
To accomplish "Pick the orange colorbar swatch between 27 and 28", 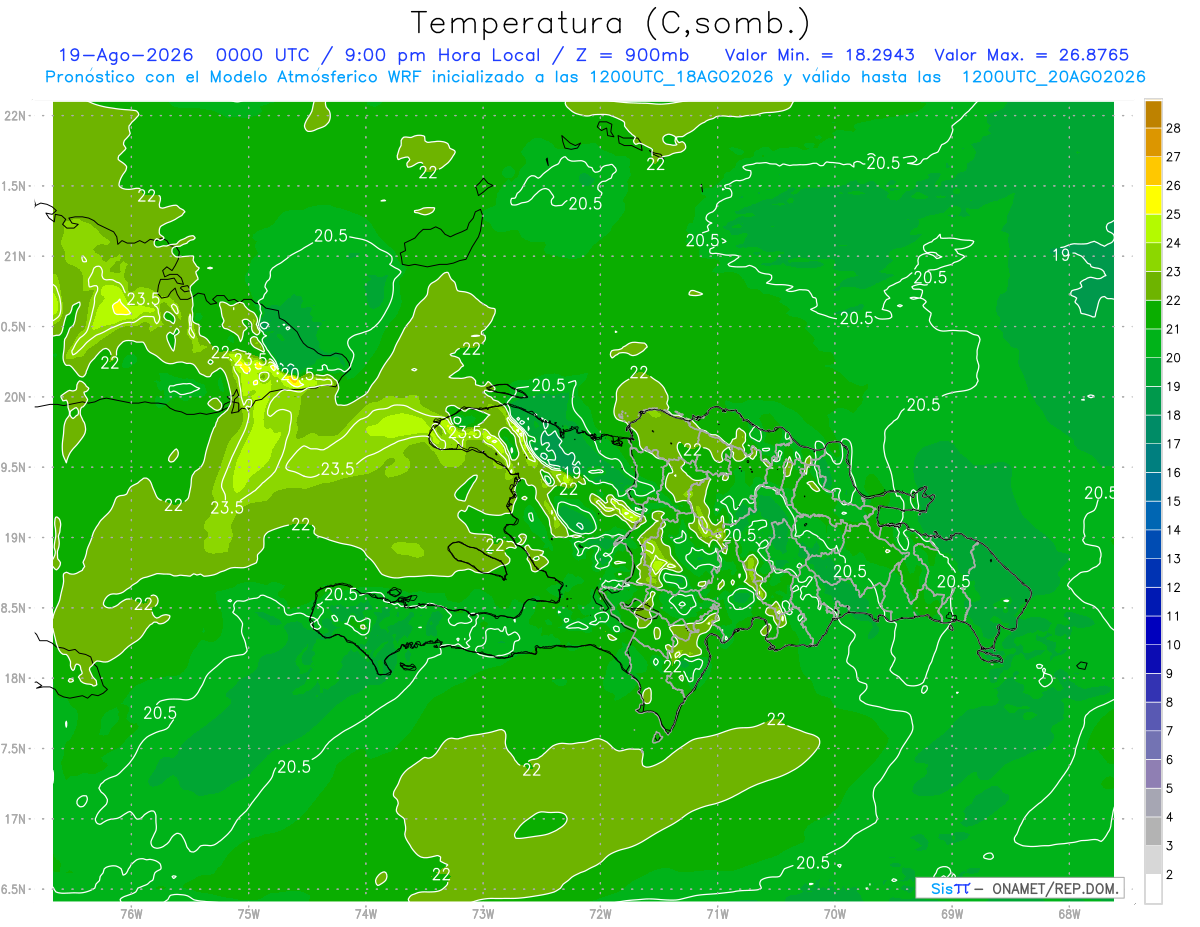I will (1153, 142).
